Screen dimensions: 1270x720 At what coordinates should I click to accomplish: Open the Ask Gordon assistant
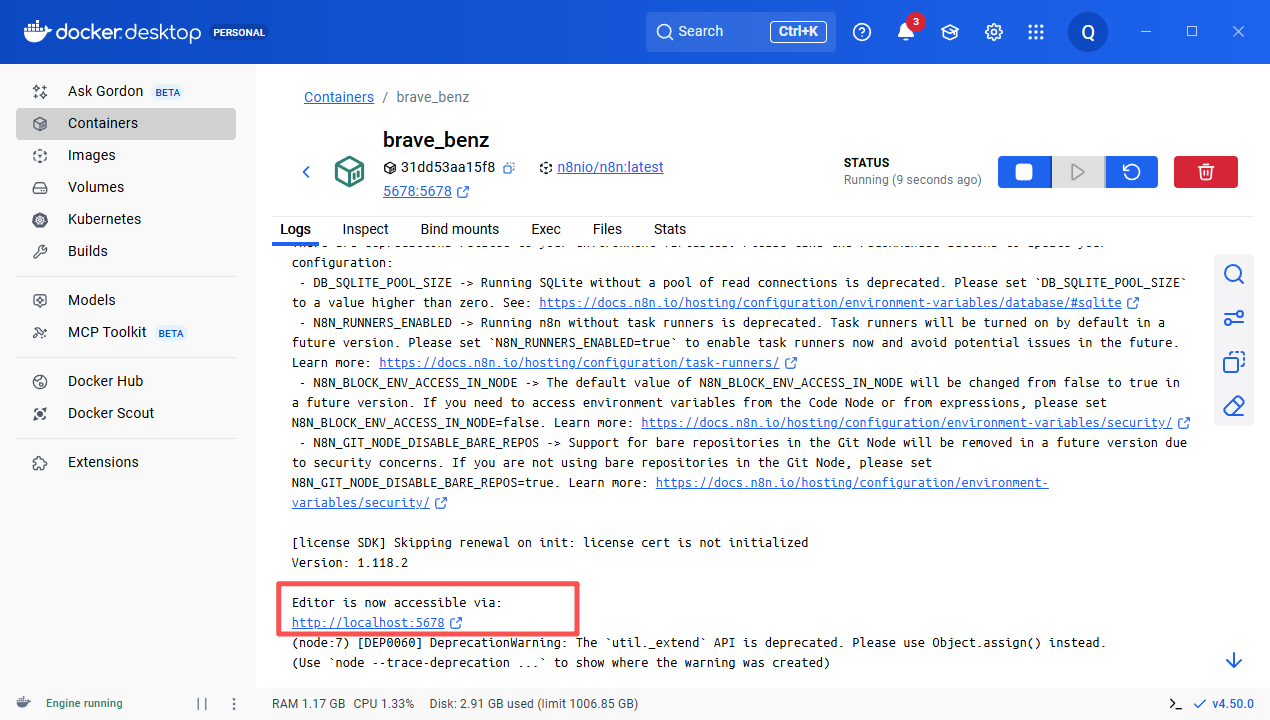pyautogui.click(x=126, y=91)
